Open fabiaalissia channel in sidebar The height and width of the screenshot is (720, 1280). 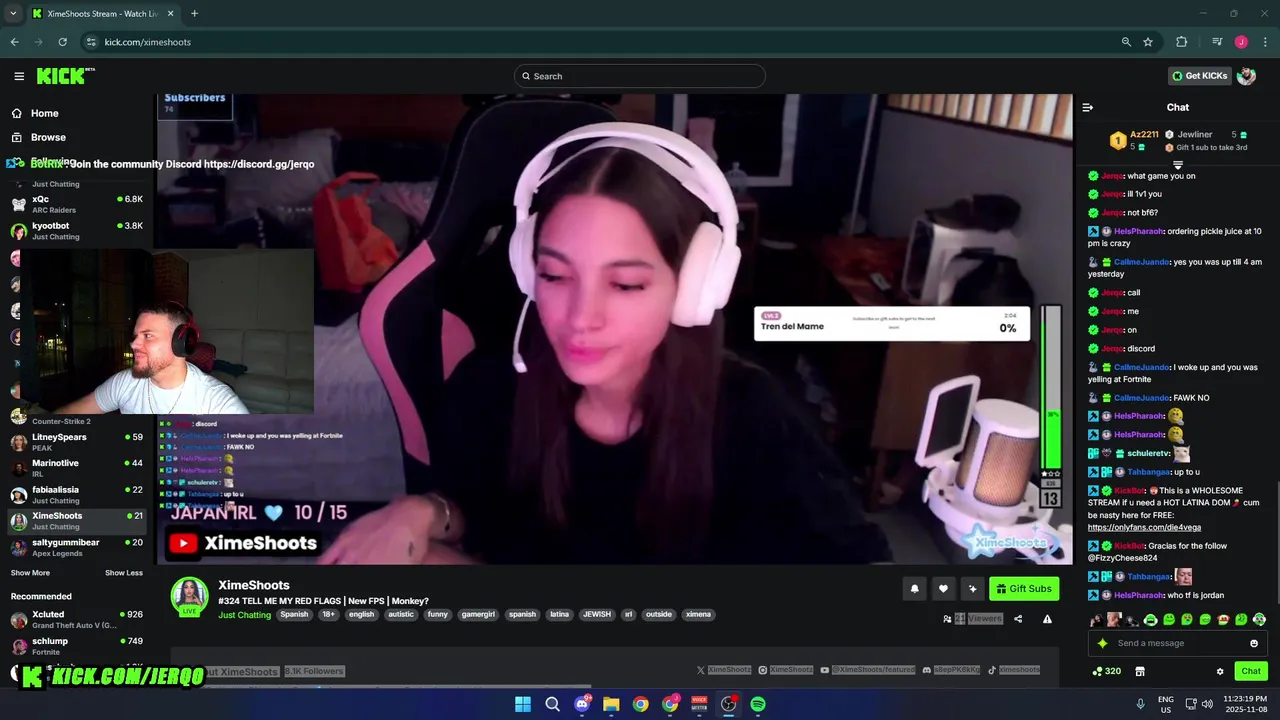click(78, 495)
